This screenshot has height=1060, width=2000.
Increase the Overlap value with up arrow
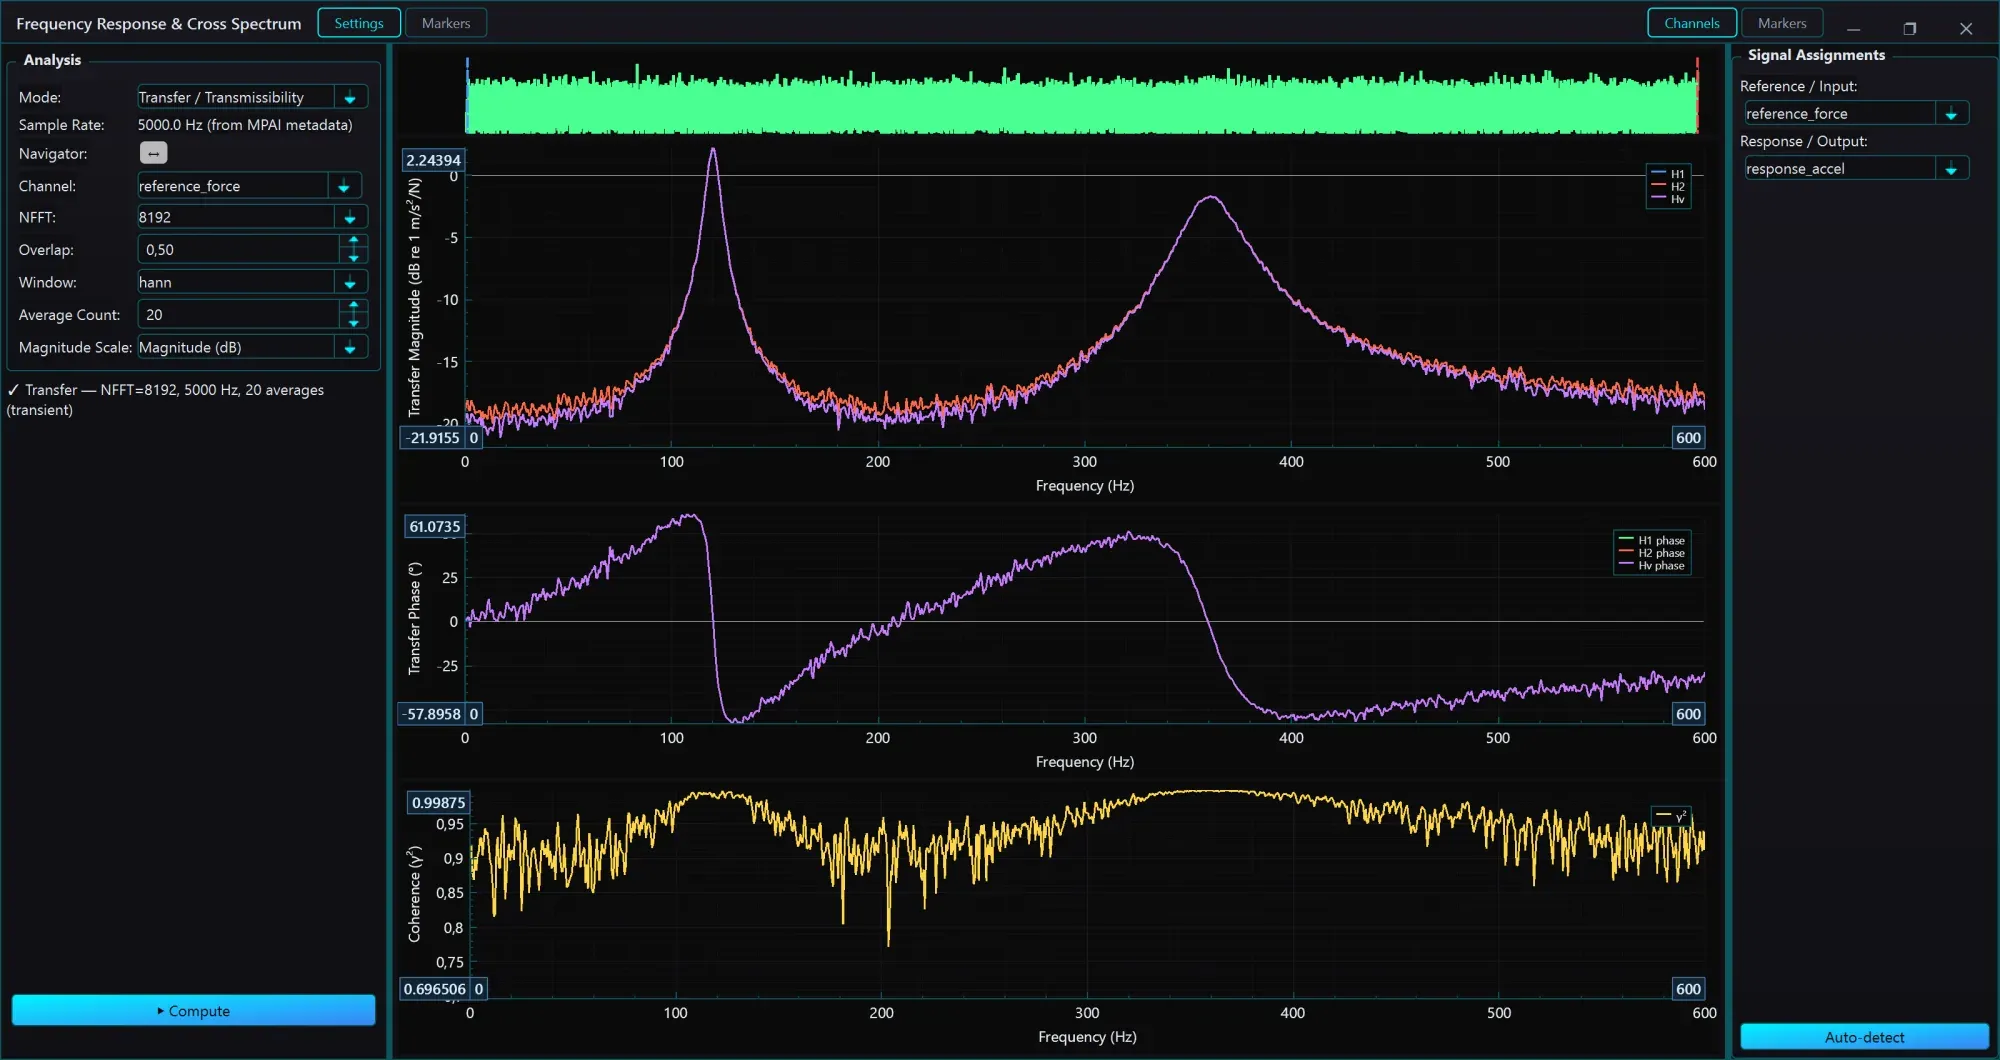tap(354, 242)
